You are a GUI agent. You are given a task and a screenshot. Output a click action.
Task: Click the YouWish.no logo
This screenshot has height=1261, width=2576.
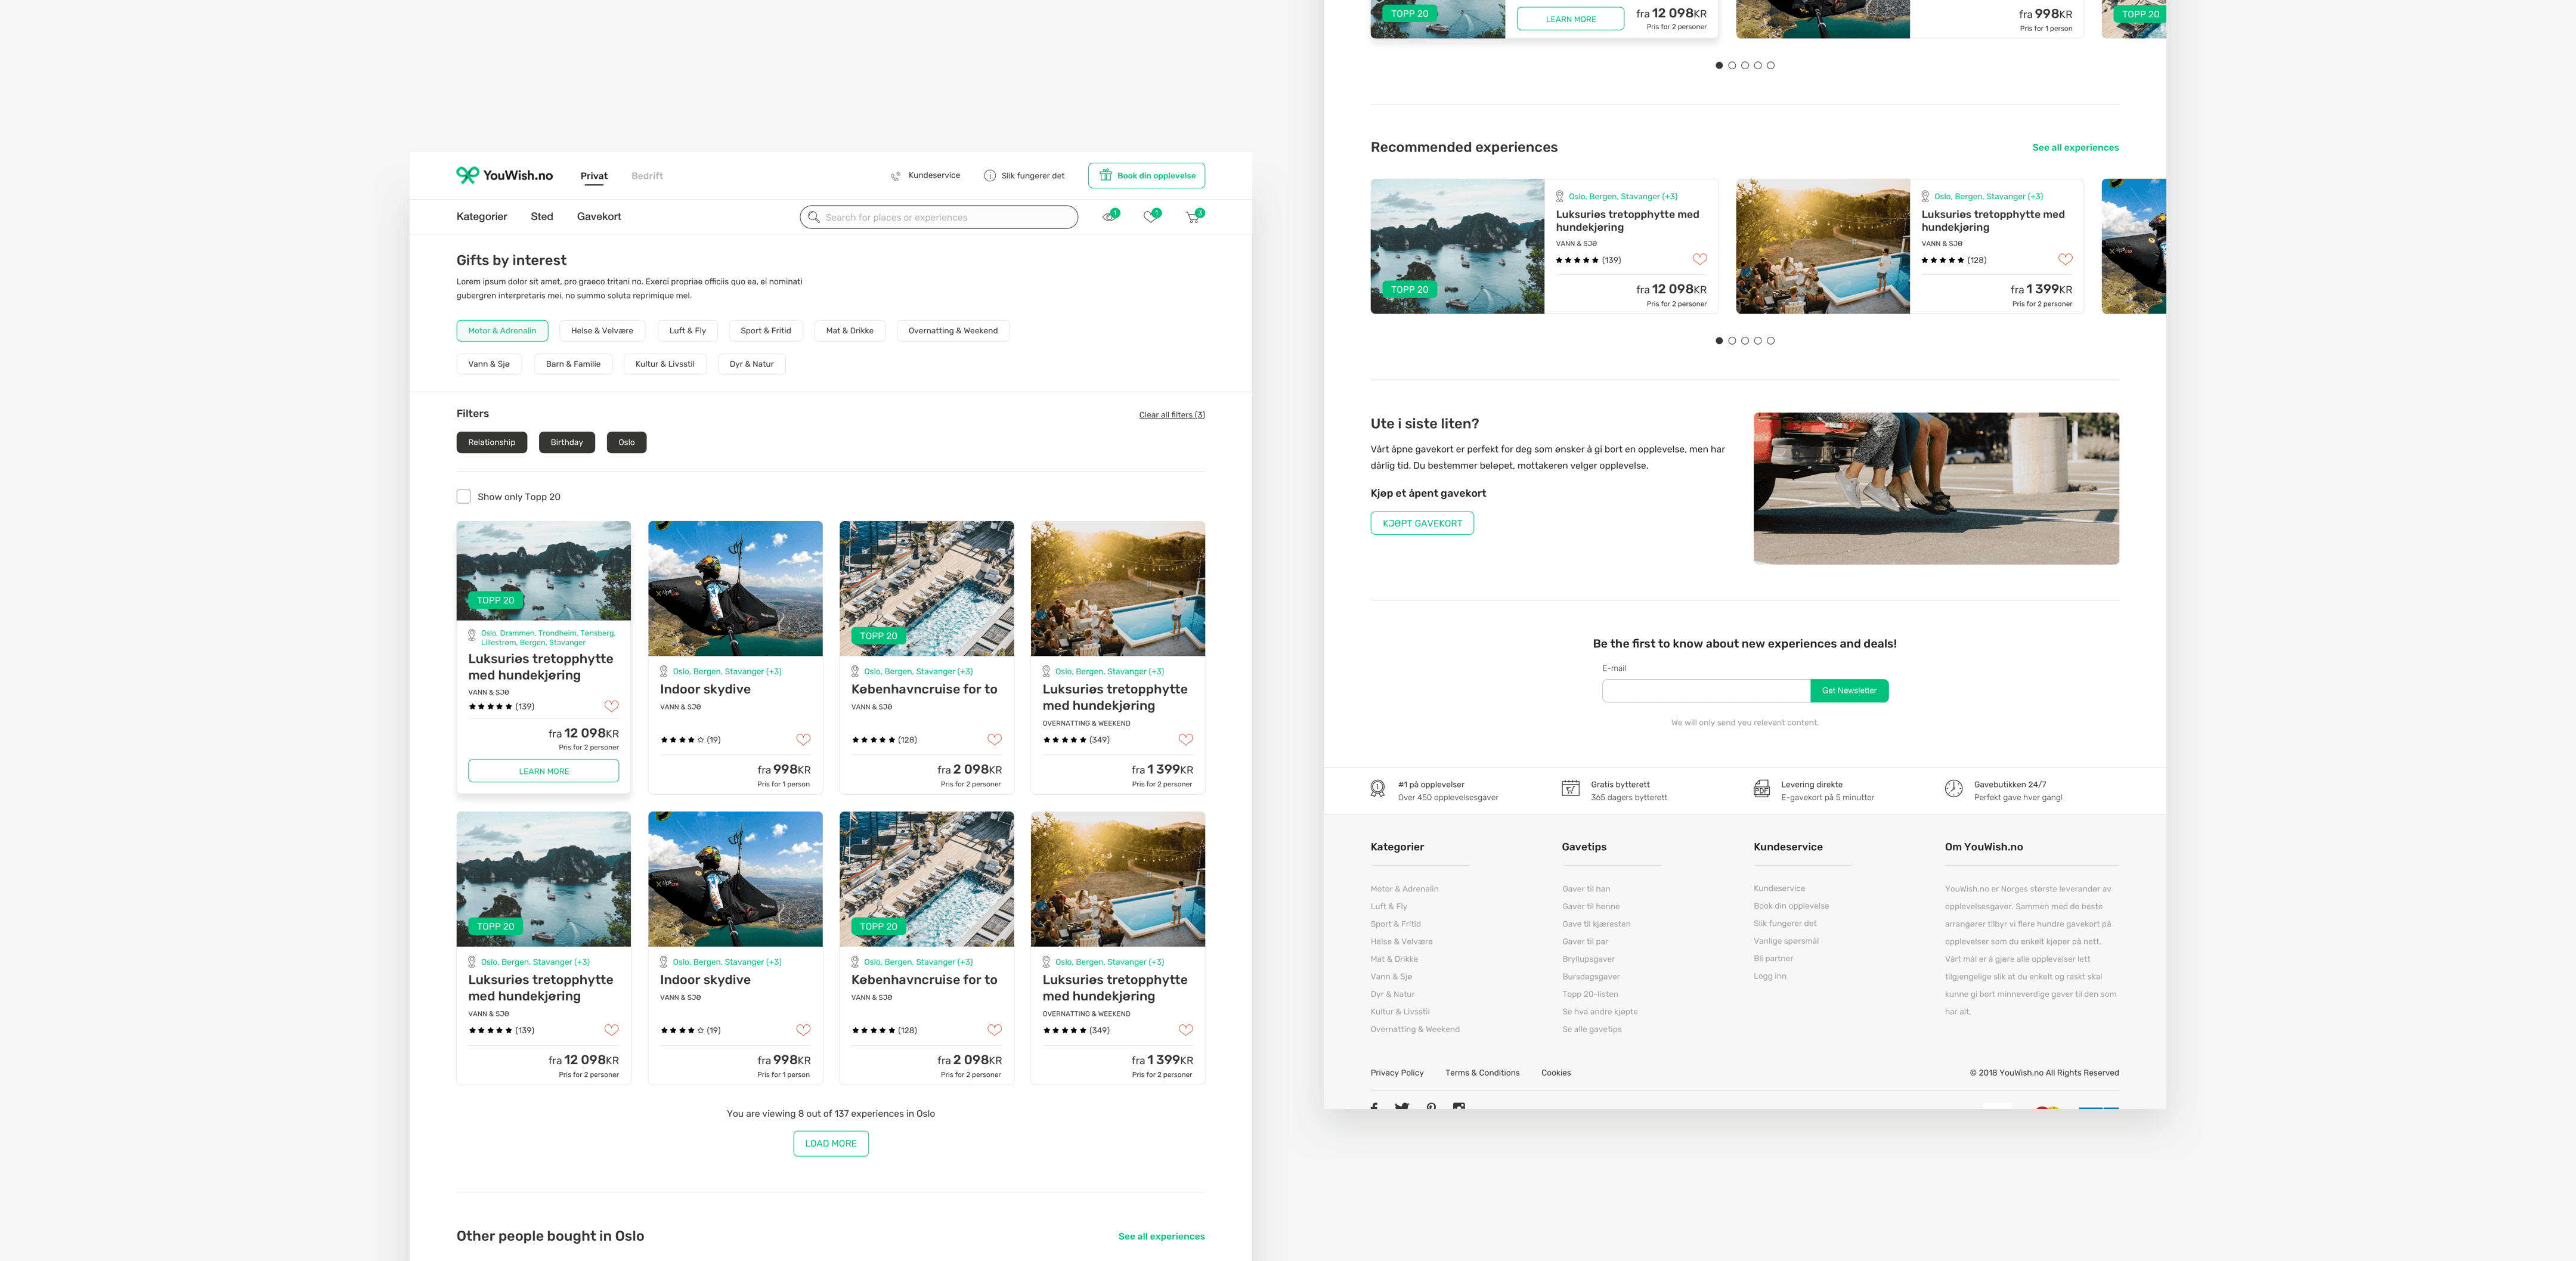504,175
